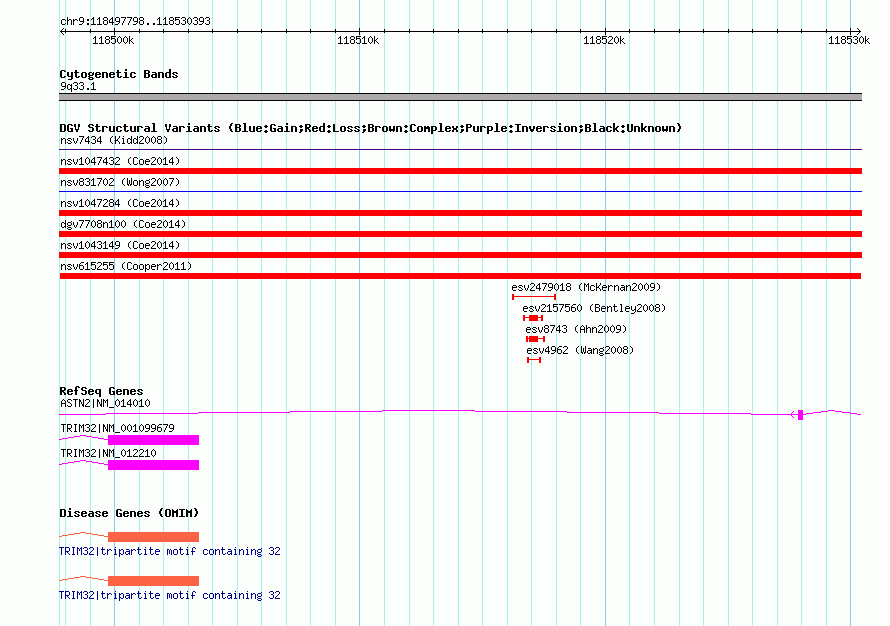Click the 118500k ruler tick label
Screen dimensions: 890x626
pos(113,40)
